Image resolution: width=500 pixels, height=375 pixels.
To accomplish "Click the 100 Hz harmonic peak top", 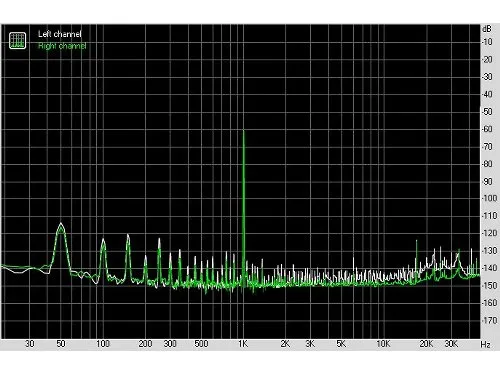I will coord(103,239).
